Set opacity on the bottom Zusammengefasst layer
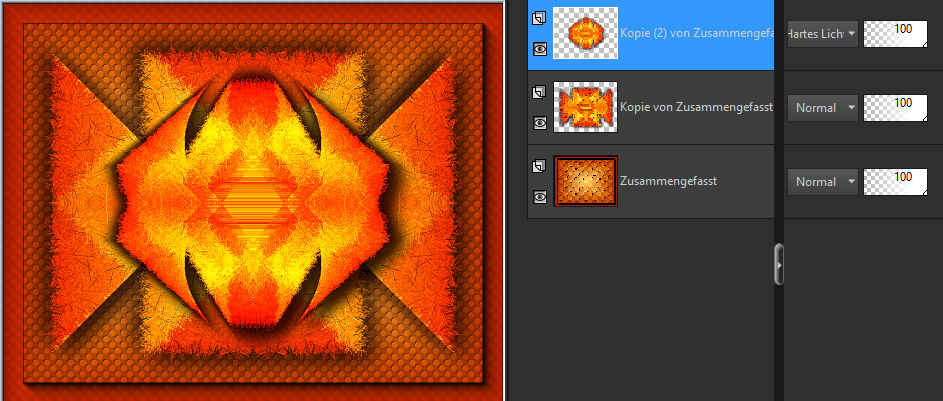943x401 pixels. click(x=896, y=181)
